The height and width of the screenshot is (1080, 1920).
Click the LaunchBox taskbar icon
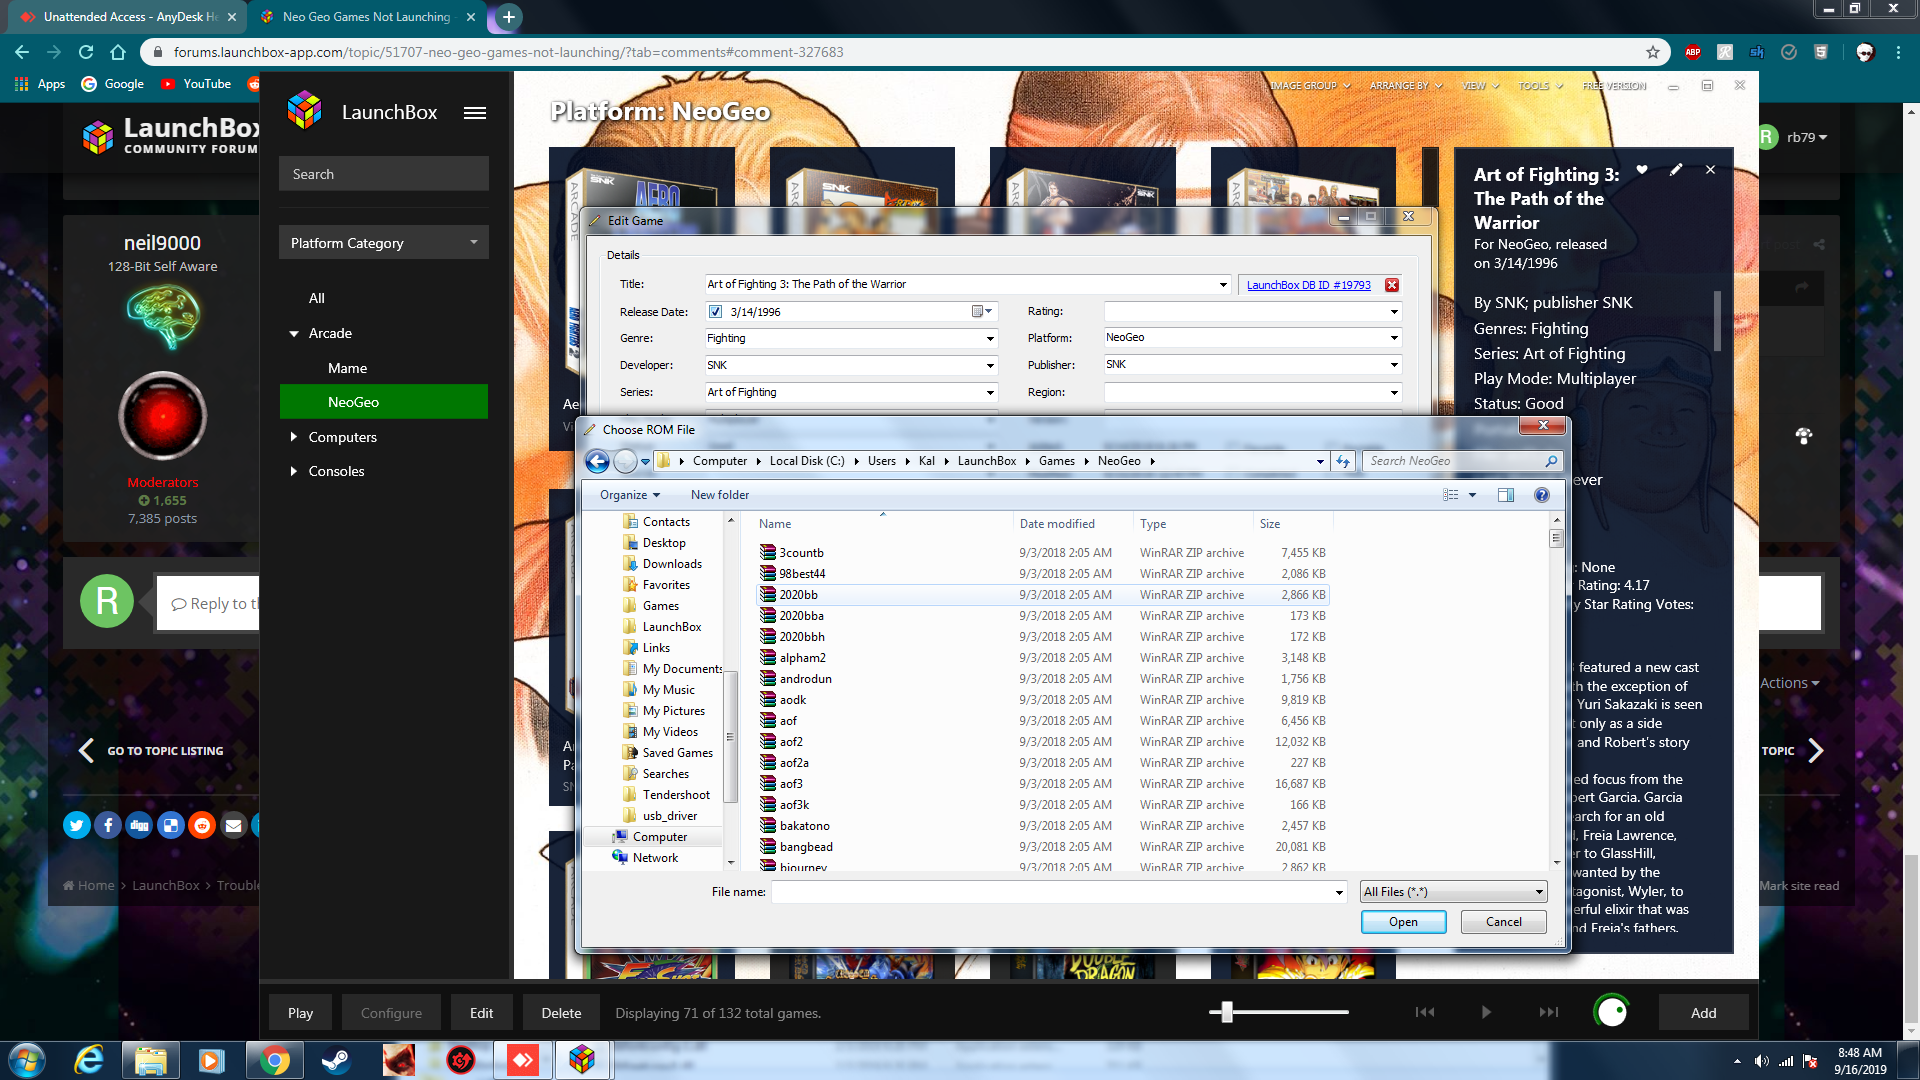(x=582, y=1060)
